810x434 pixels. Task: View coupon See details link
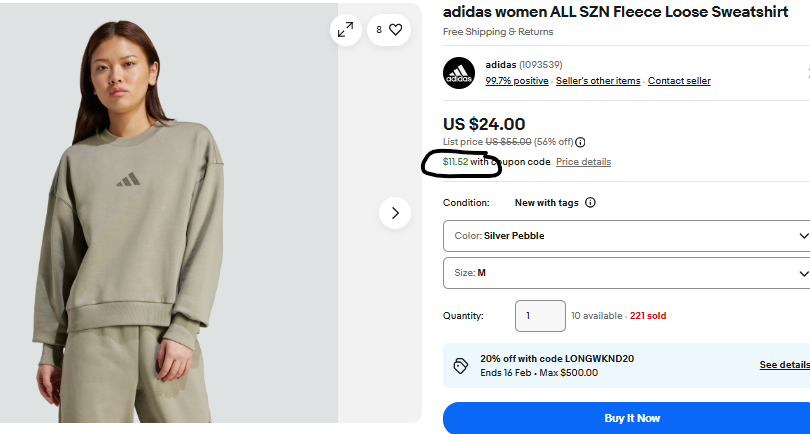tap(784, 365)
